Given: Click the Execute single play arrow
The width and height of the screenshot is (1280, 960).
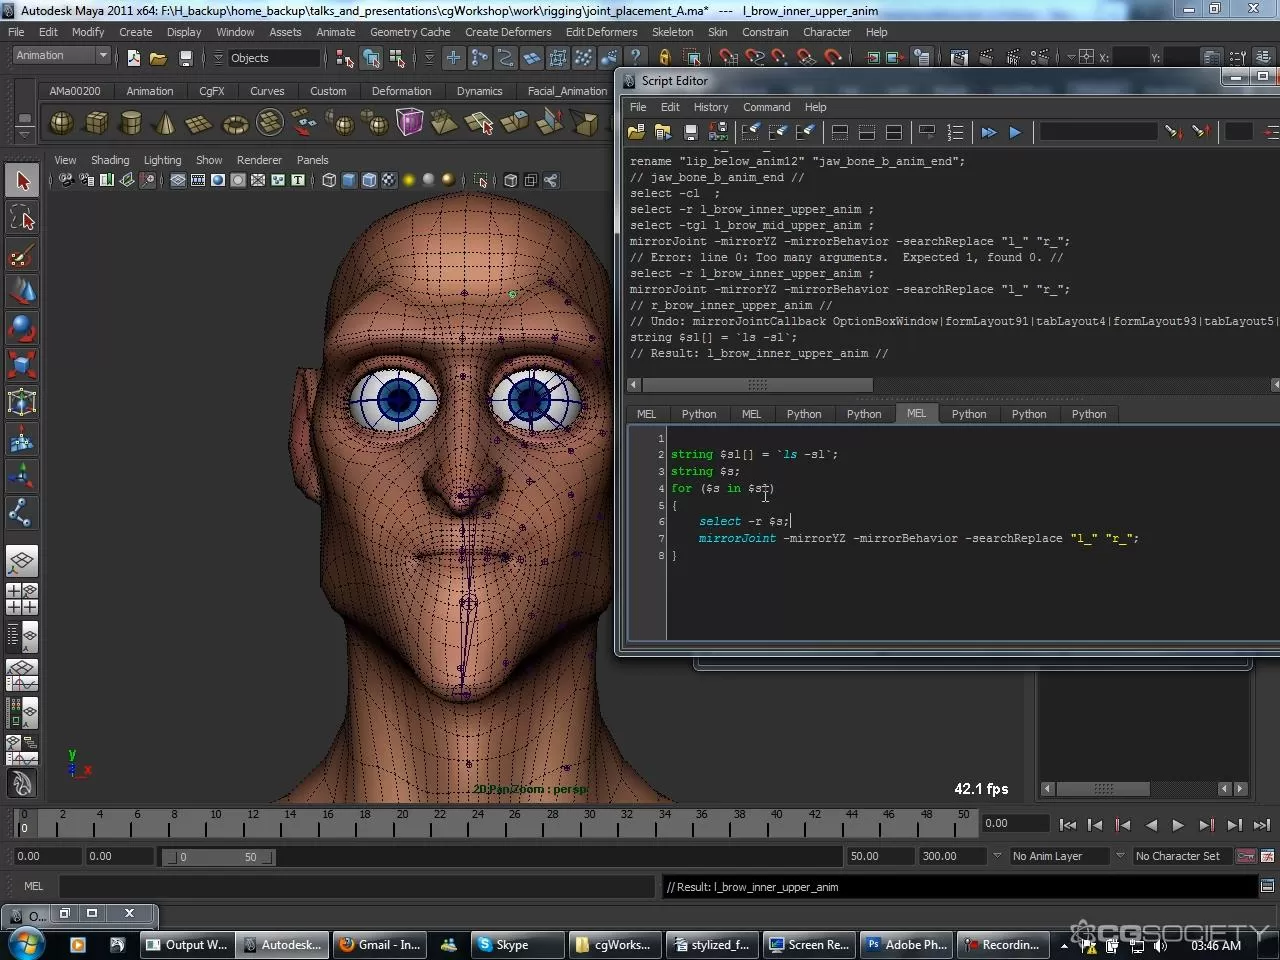Looking at the screenshot, I should 1015,132.
